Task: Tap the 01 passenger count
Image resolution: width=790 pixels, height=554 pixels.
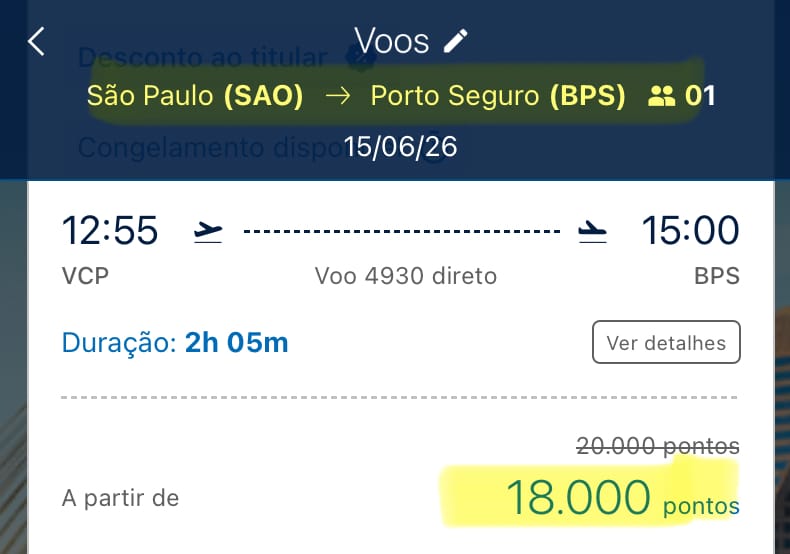Action: point(700,96)
